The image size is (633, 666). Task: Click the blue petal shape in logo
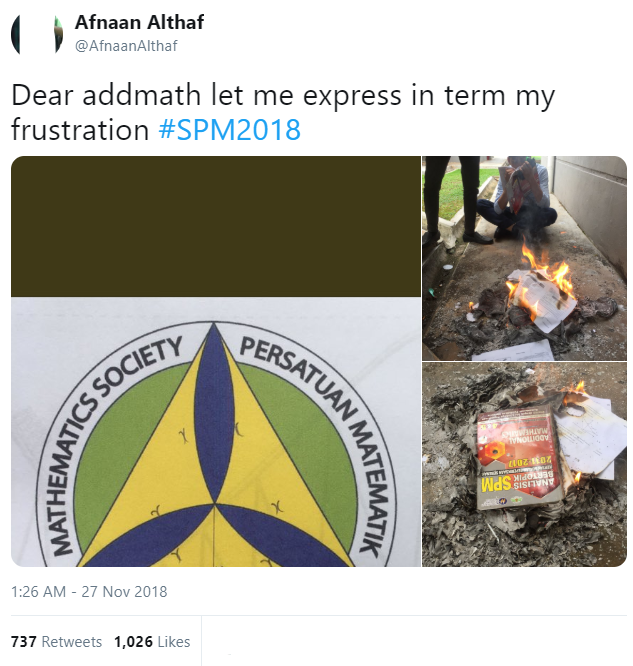pos(215,414)
